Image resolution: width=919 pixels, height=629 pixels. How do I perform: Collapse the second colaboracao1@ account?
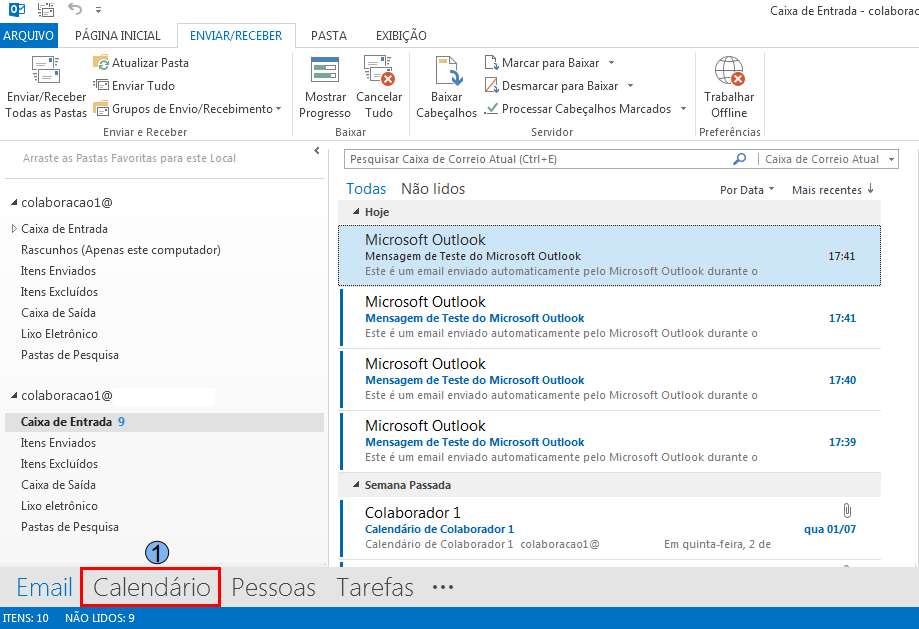pyautogui.click(x=14, y=396)
